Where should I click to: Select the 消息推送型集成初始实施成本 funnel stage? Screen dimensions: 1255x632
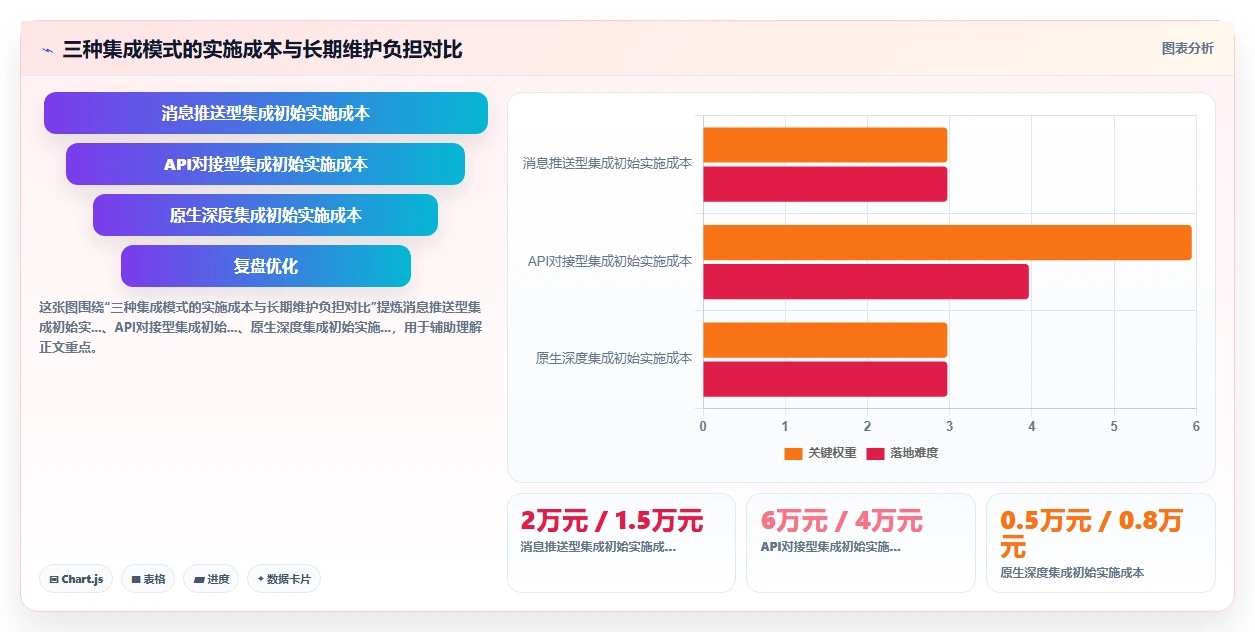[266, 113]
